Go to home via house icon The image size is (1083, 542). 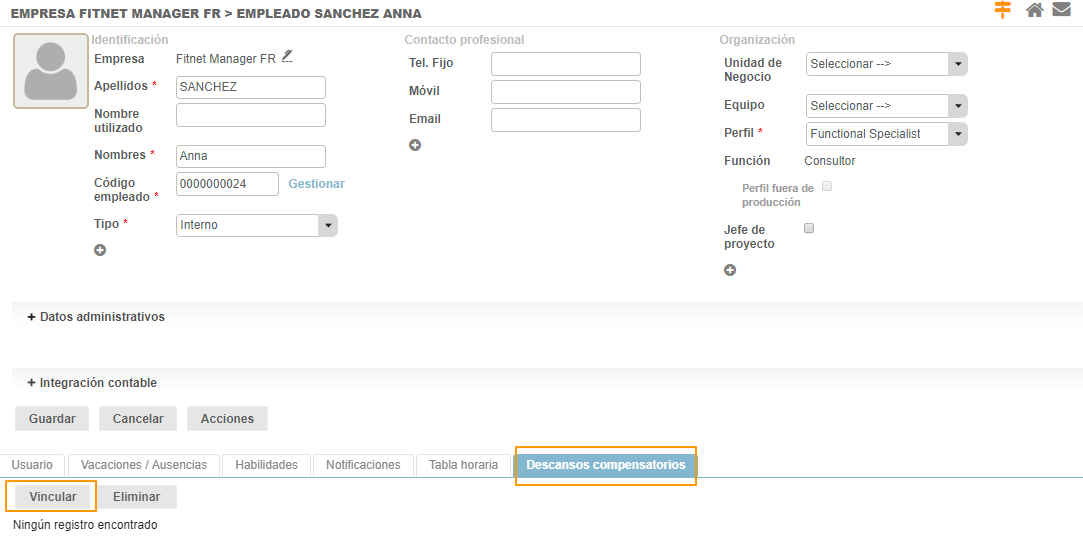(1035, 10)
